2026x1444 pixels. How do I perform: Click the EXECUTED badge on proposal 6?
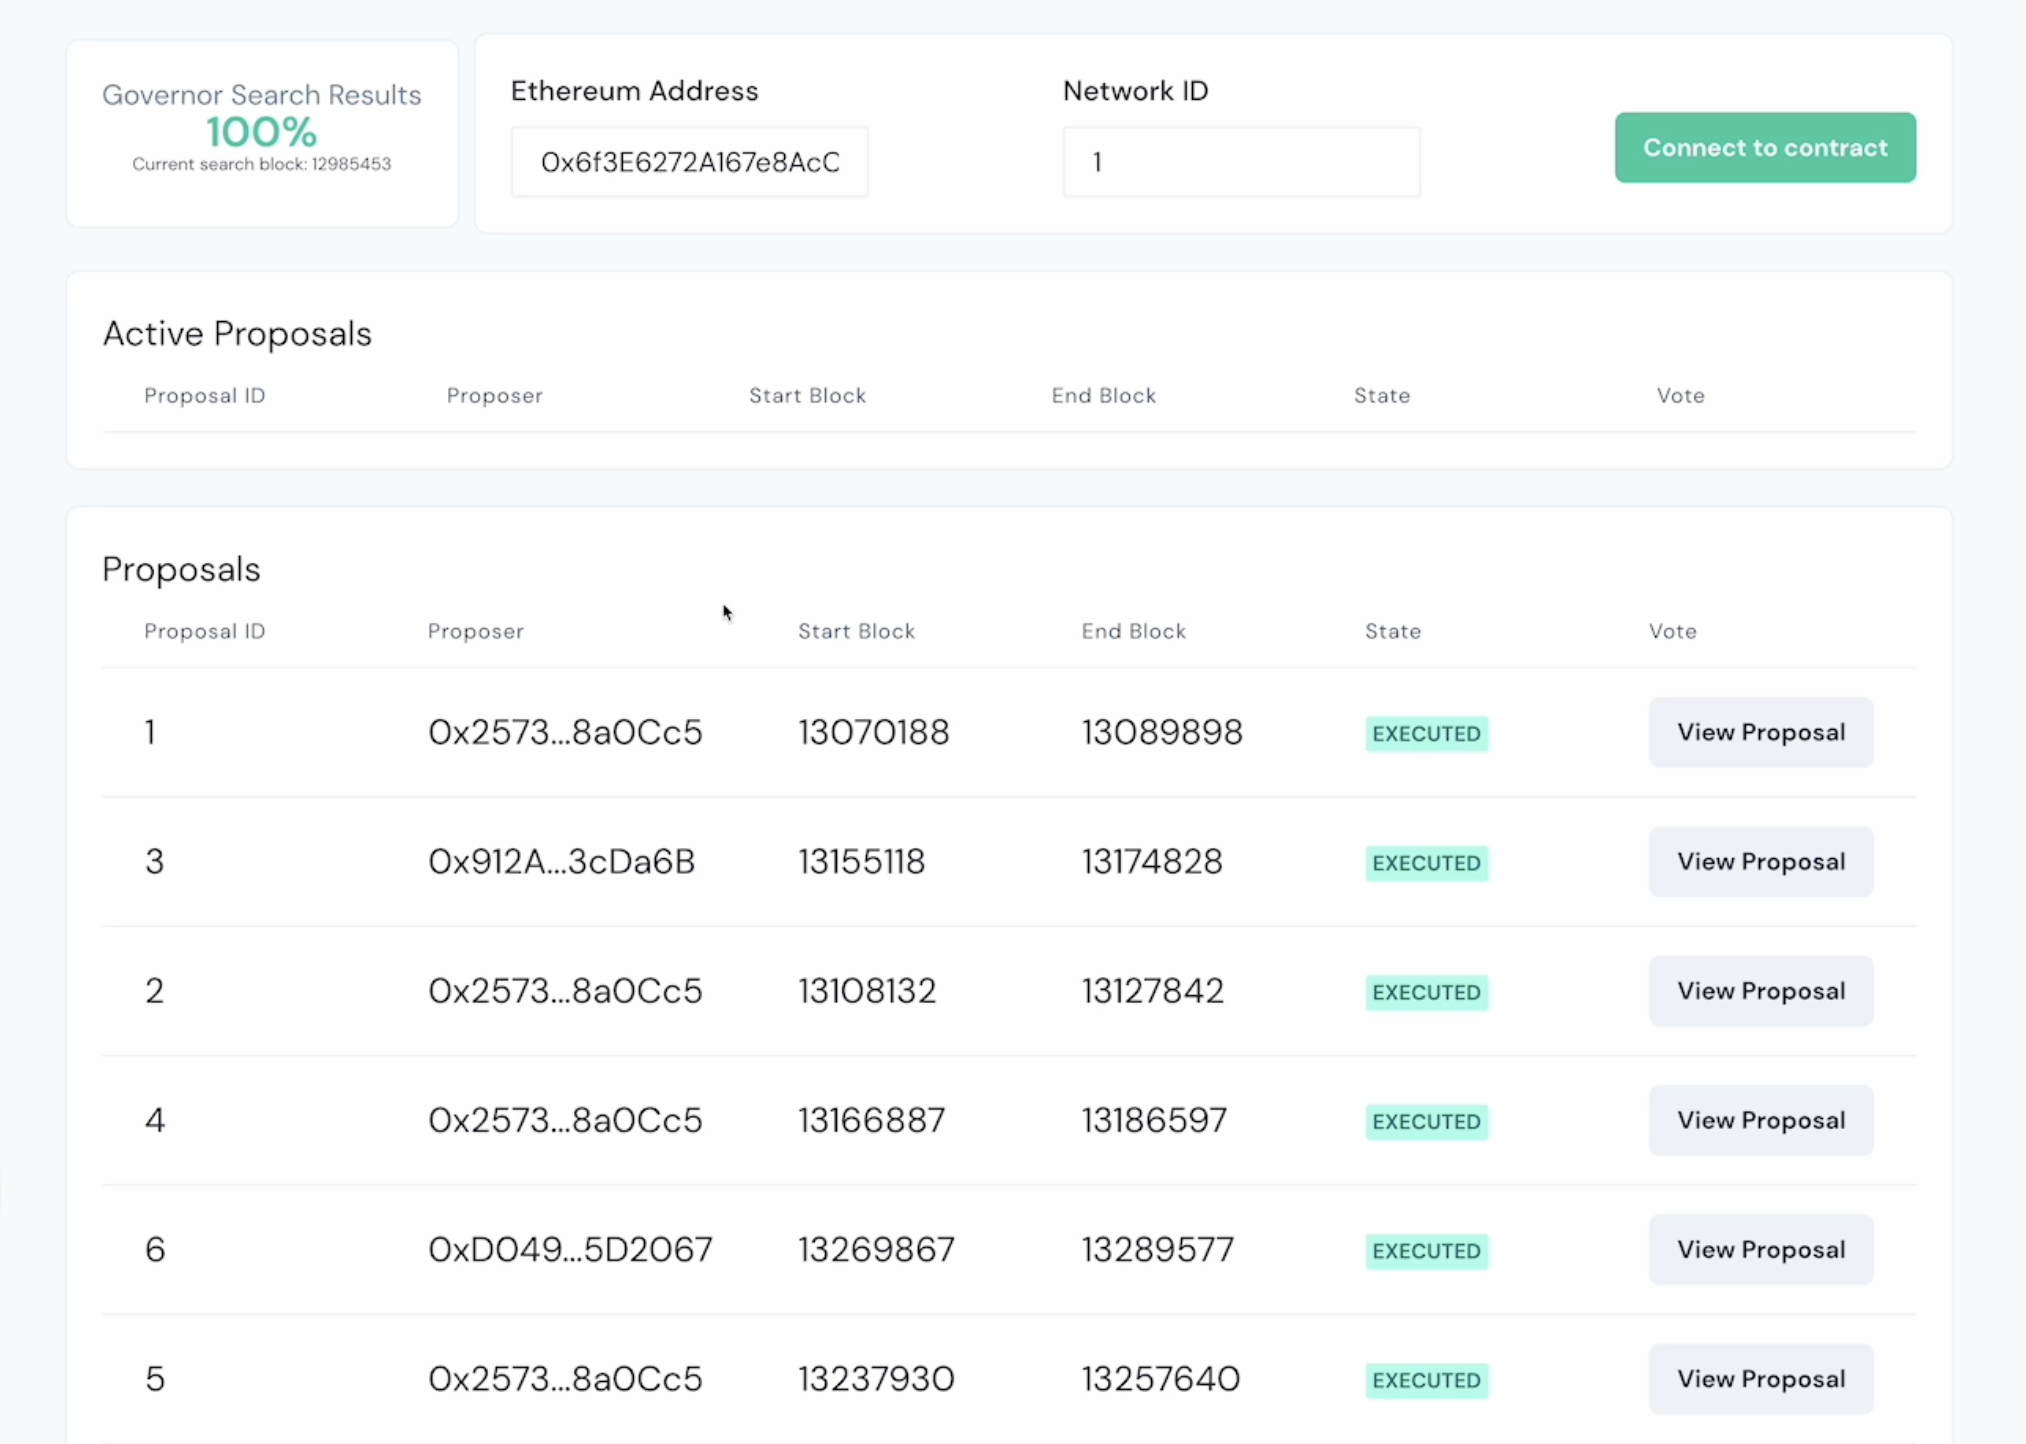pos(1426,1251)
